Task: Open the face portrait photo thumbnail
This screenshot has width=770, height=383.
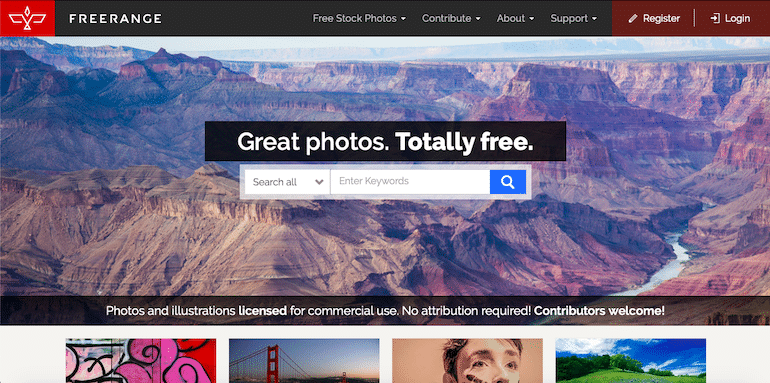Action: coord(467,360)
